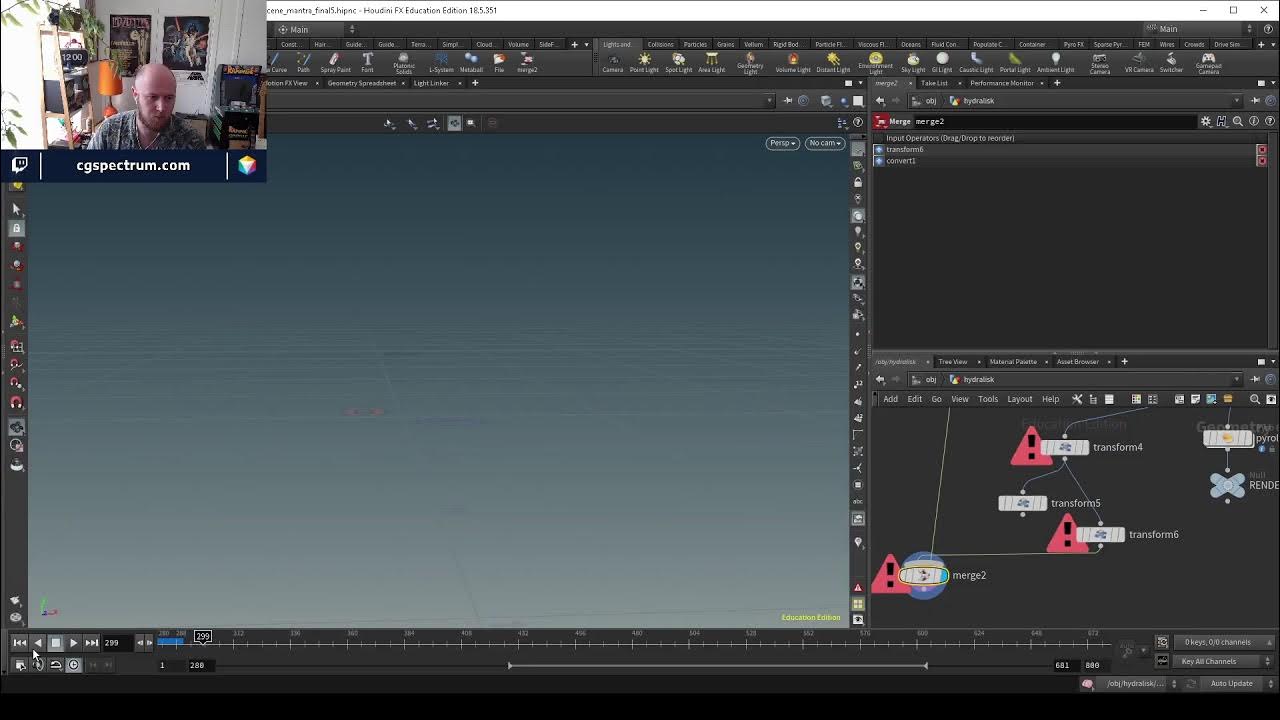1280x720 pixels.
Task: Add a Camera from the Lights shelf
Action: (x=612, y=62)
